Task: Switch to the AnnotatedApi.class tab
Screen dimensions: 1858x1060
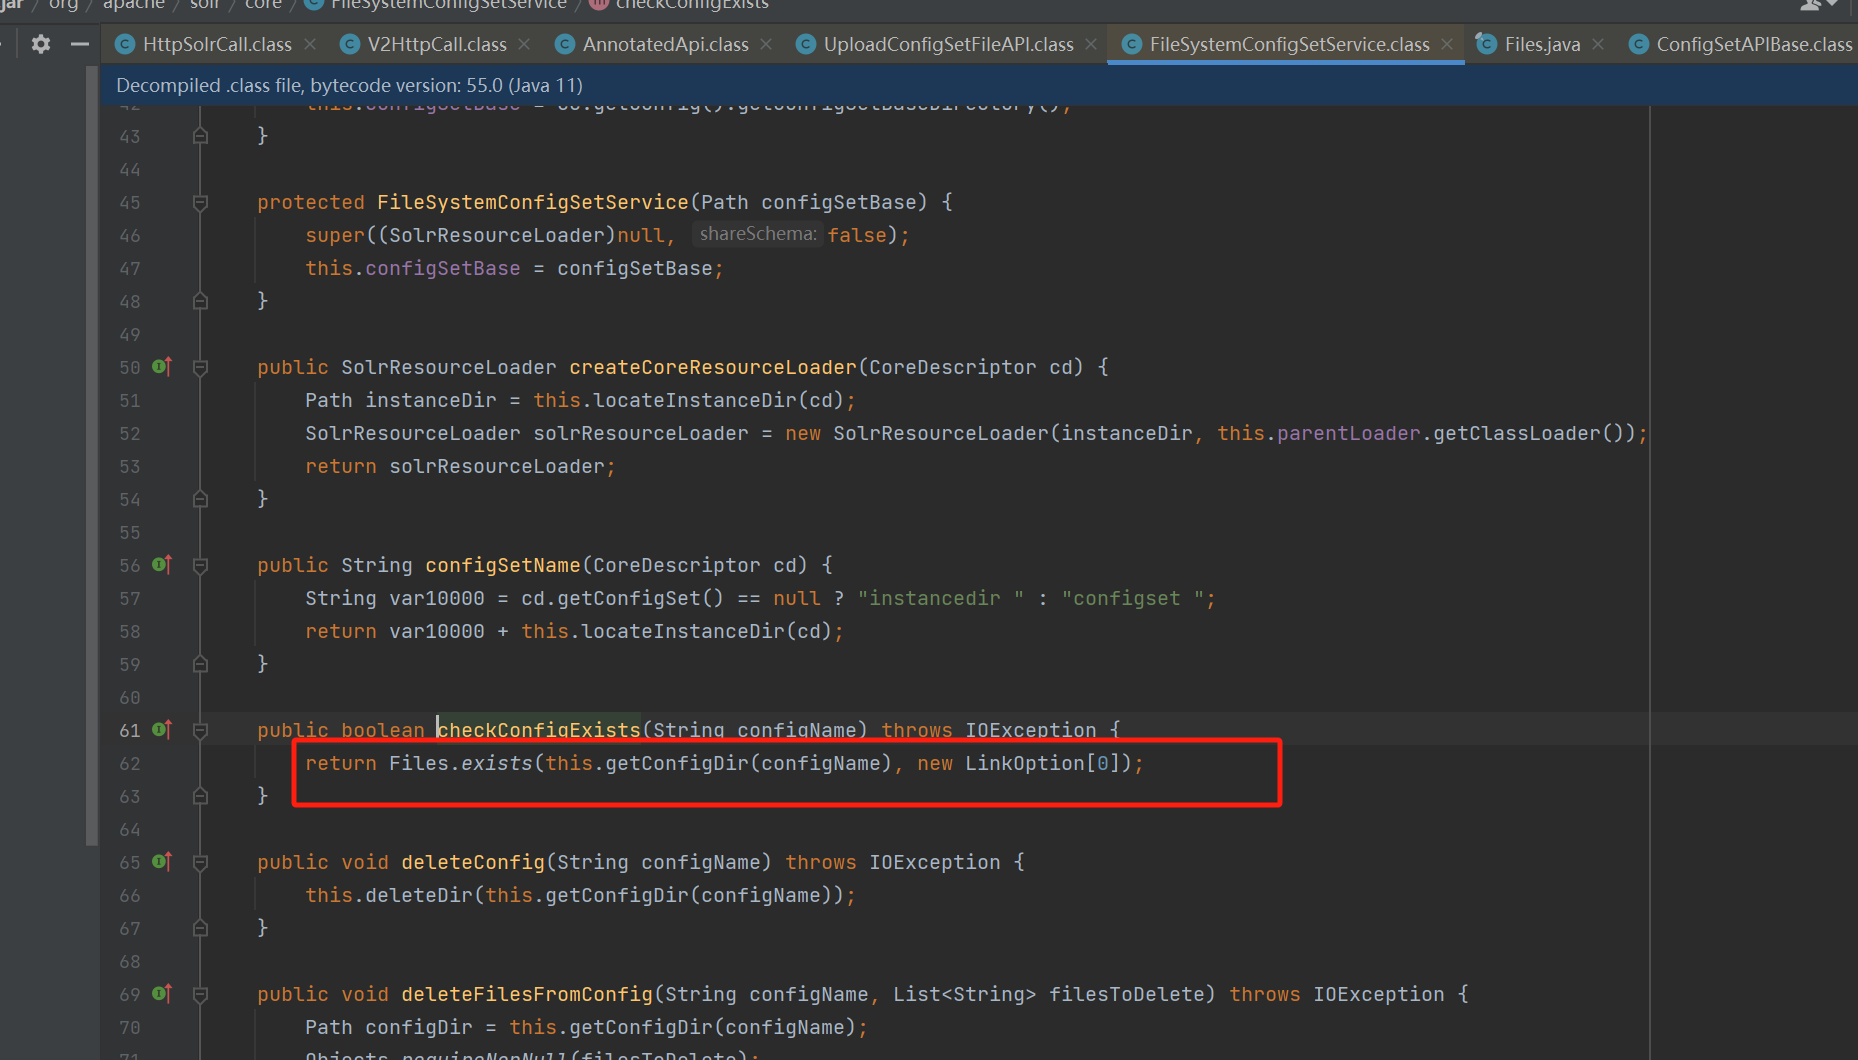Action: [x=666, y=44]
